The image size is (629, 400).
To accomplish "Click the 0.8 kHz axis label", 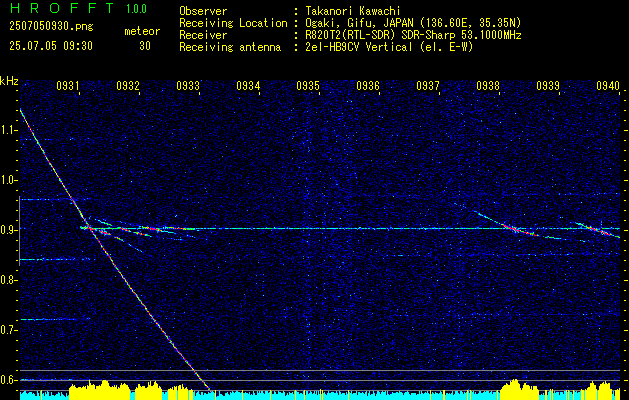I will click(9, 280).
